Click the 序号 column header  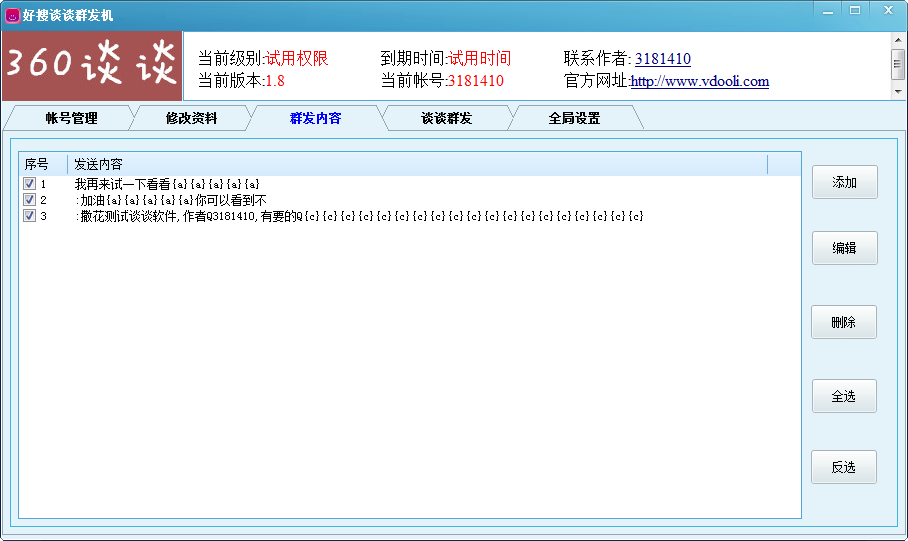coord(43,165)
